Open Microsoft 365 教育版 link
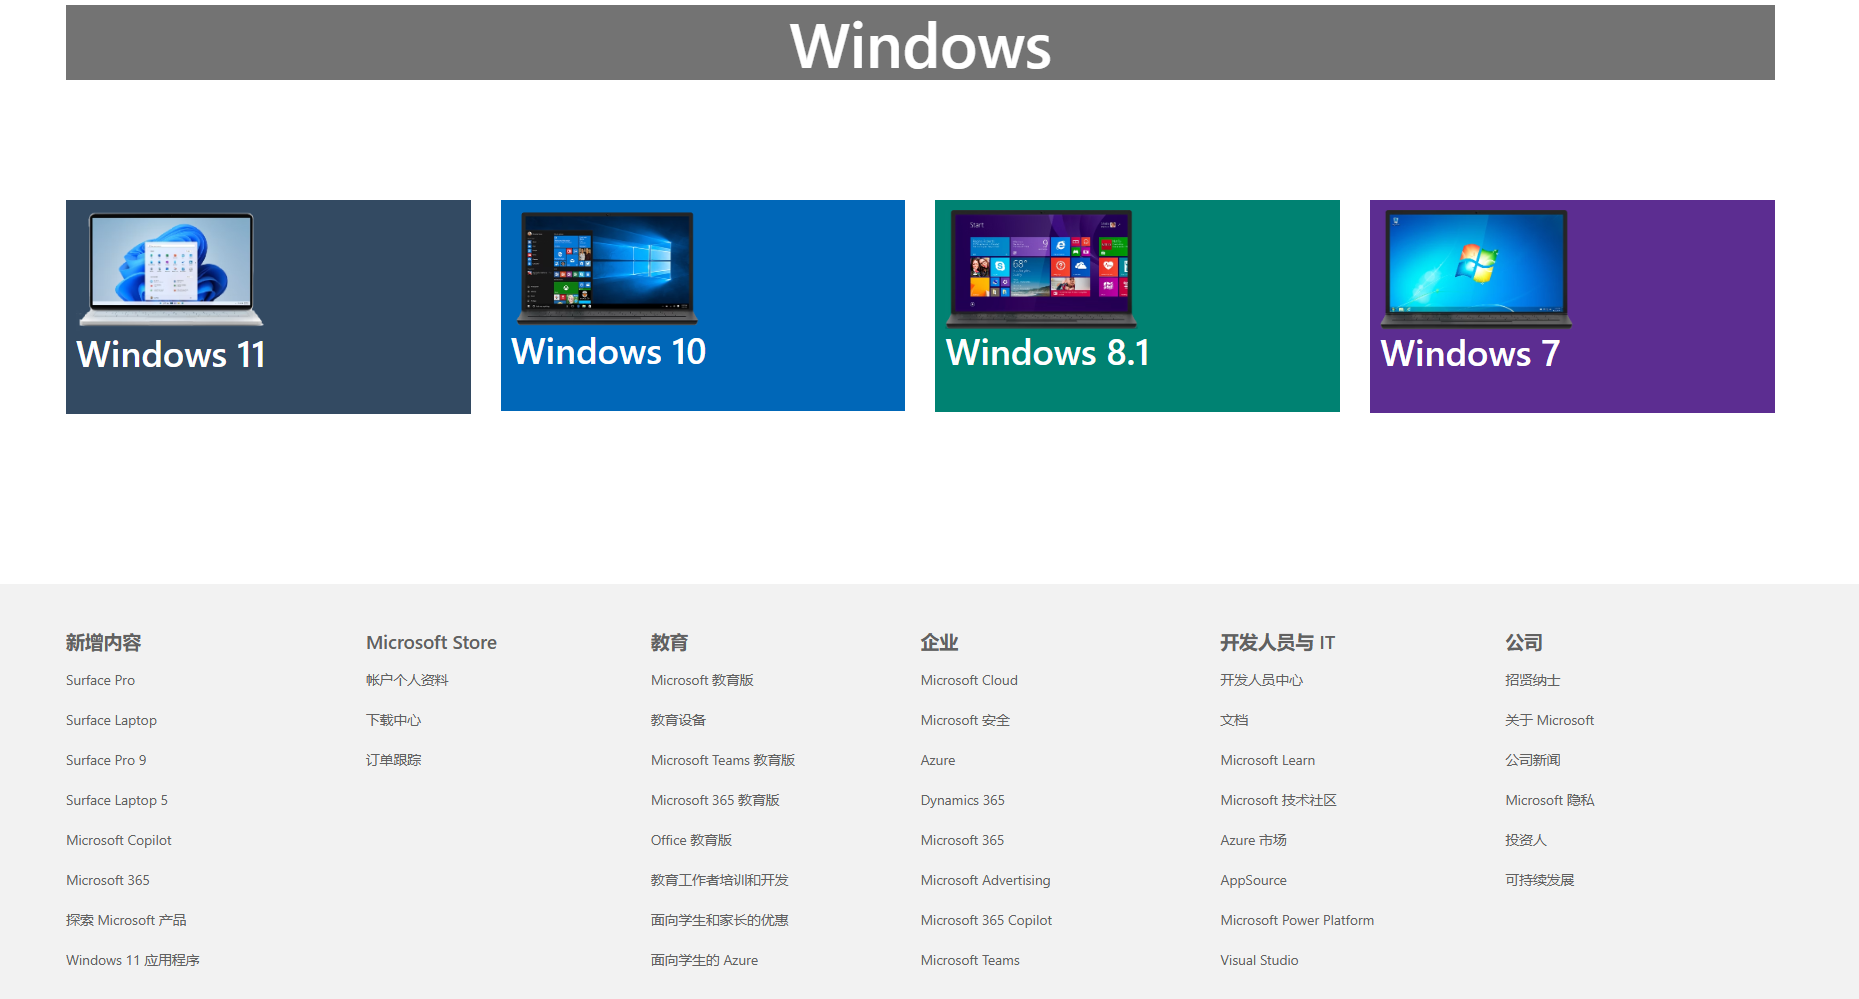This screenshot has height=999, width=1859. click(x=715, y=800)
